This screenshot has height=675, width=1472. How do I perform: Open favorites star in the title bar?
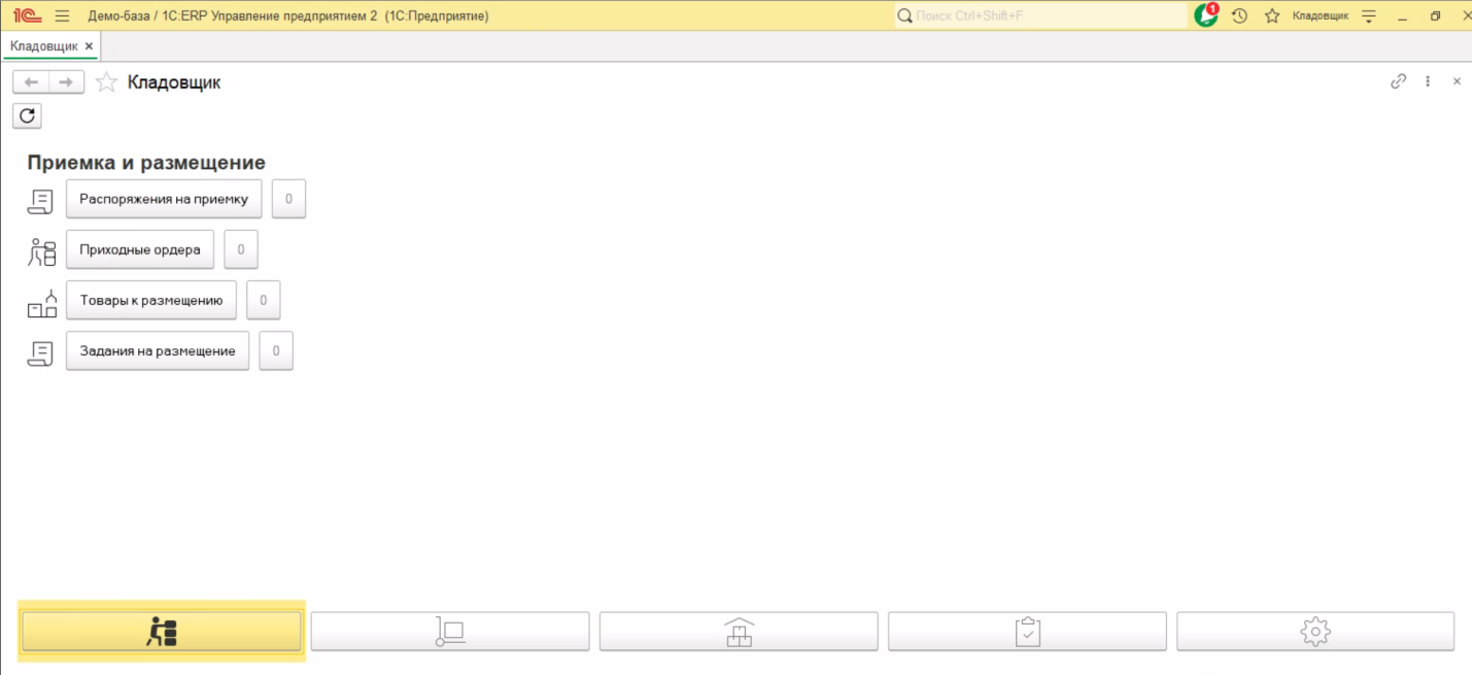click(1272, 16)
